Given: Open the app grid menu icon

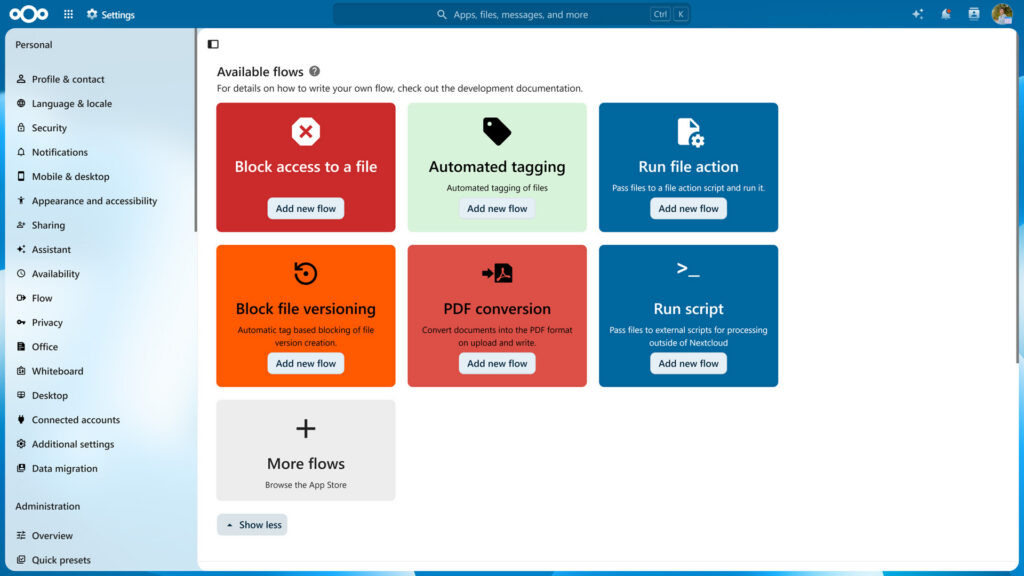Looking at the screenshot, I should point(69,14).
